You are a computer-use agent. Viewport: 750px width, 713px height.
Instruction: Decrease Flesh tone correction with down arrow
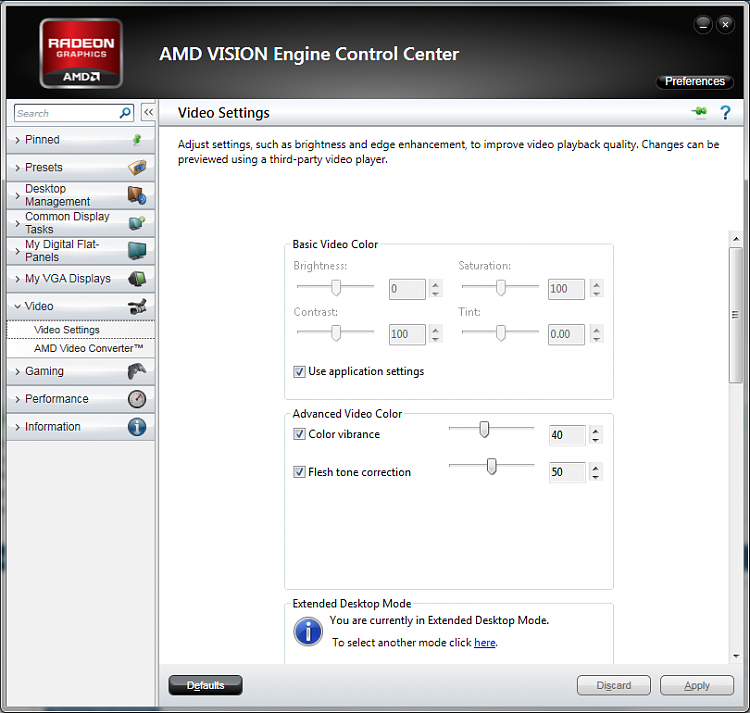[x=596, y=477]
